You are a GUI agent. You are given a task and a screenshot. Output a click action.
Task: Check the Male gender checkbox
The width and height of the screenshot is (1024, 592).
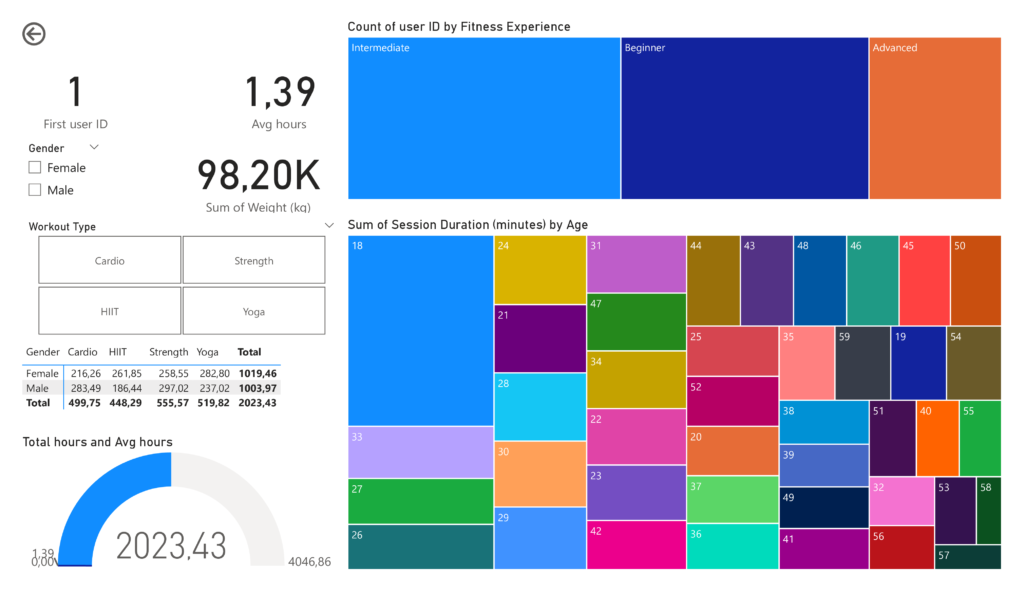pos(35,190)
